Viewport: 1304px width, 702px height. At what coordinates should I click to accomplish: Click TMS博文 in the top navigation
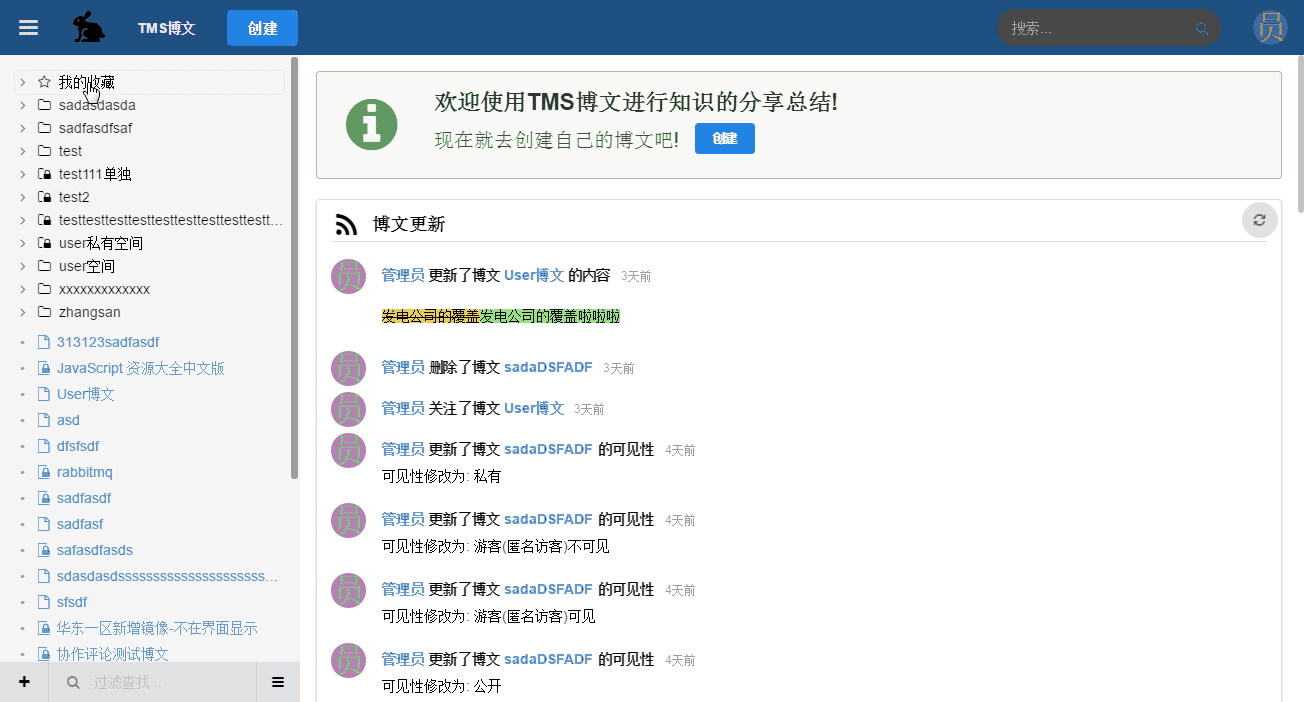click(166, 28)
